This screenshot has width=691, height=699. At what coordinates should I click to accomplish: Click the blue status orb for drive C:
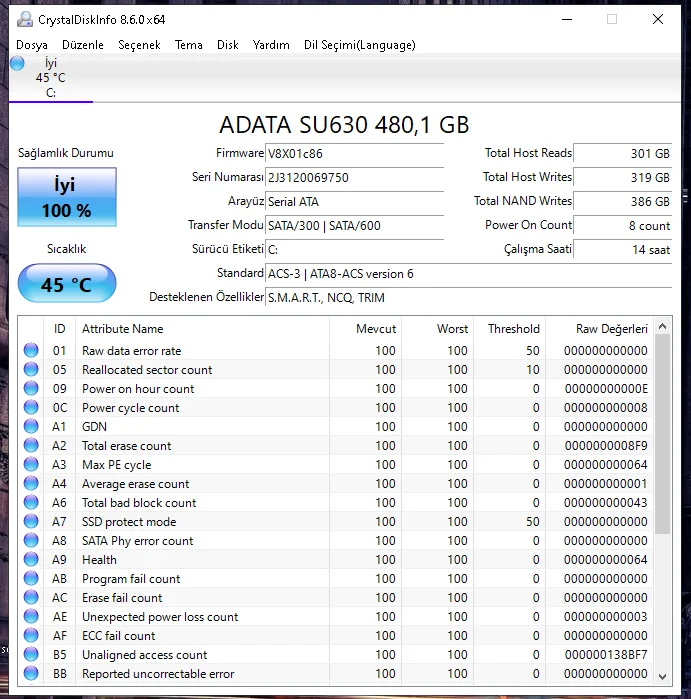[x=17, y=63]
